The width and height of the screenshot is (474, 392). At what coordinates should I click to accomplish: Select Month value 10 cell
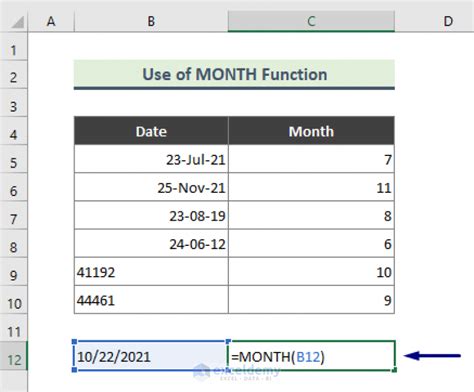pyautogui.click(x=311, y=272)
